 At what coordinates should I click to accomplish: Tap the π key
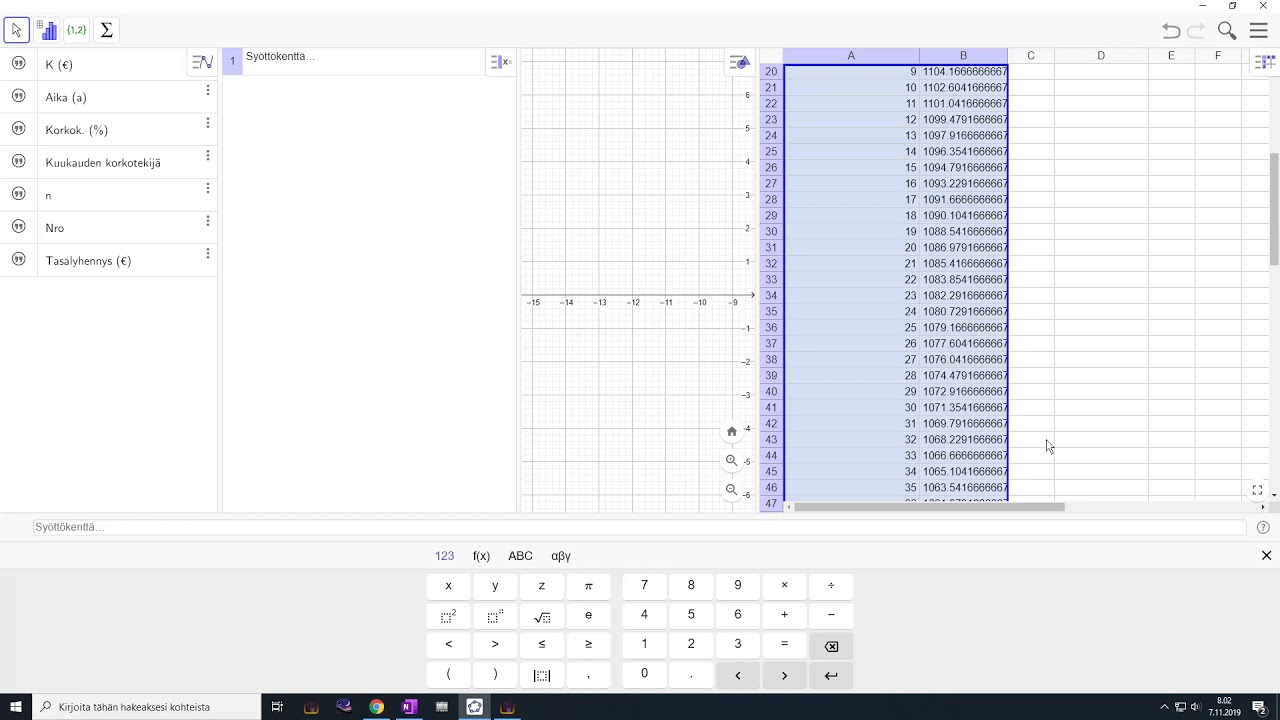[588, 586]
